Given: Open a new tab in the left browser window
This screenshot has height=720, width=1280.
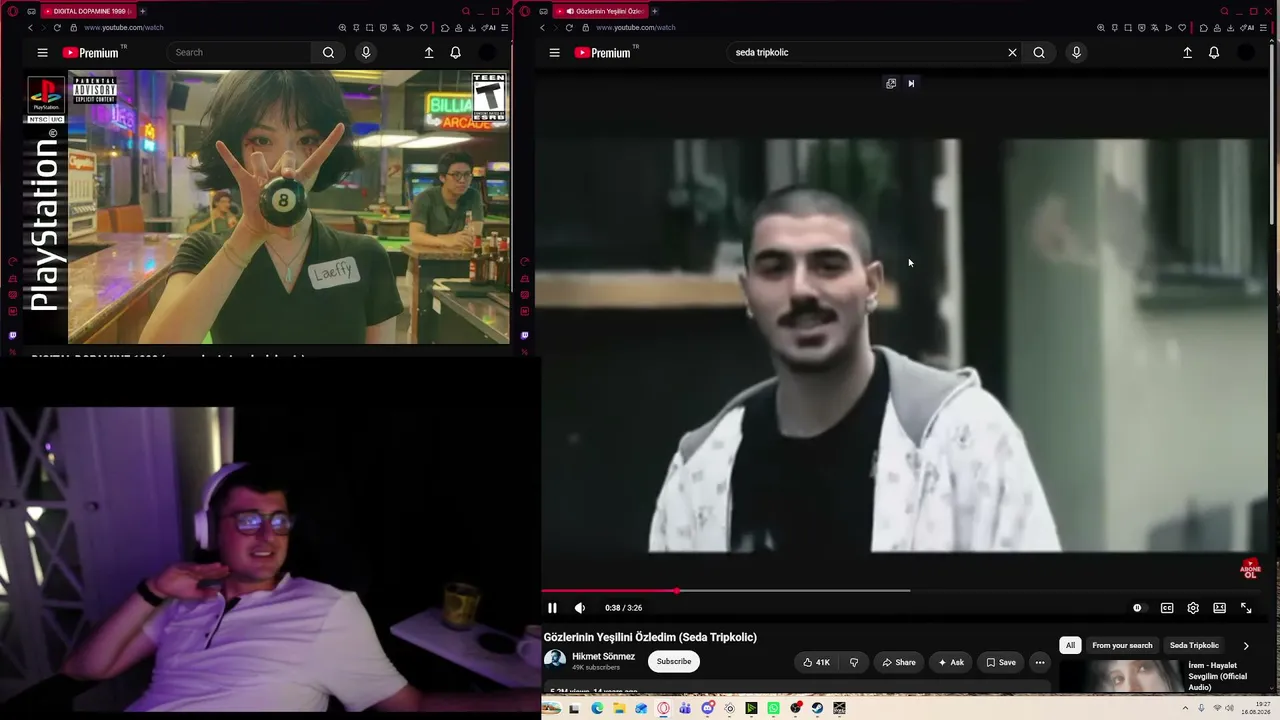Looking at the screenshot, I should (x=142, y=11).
